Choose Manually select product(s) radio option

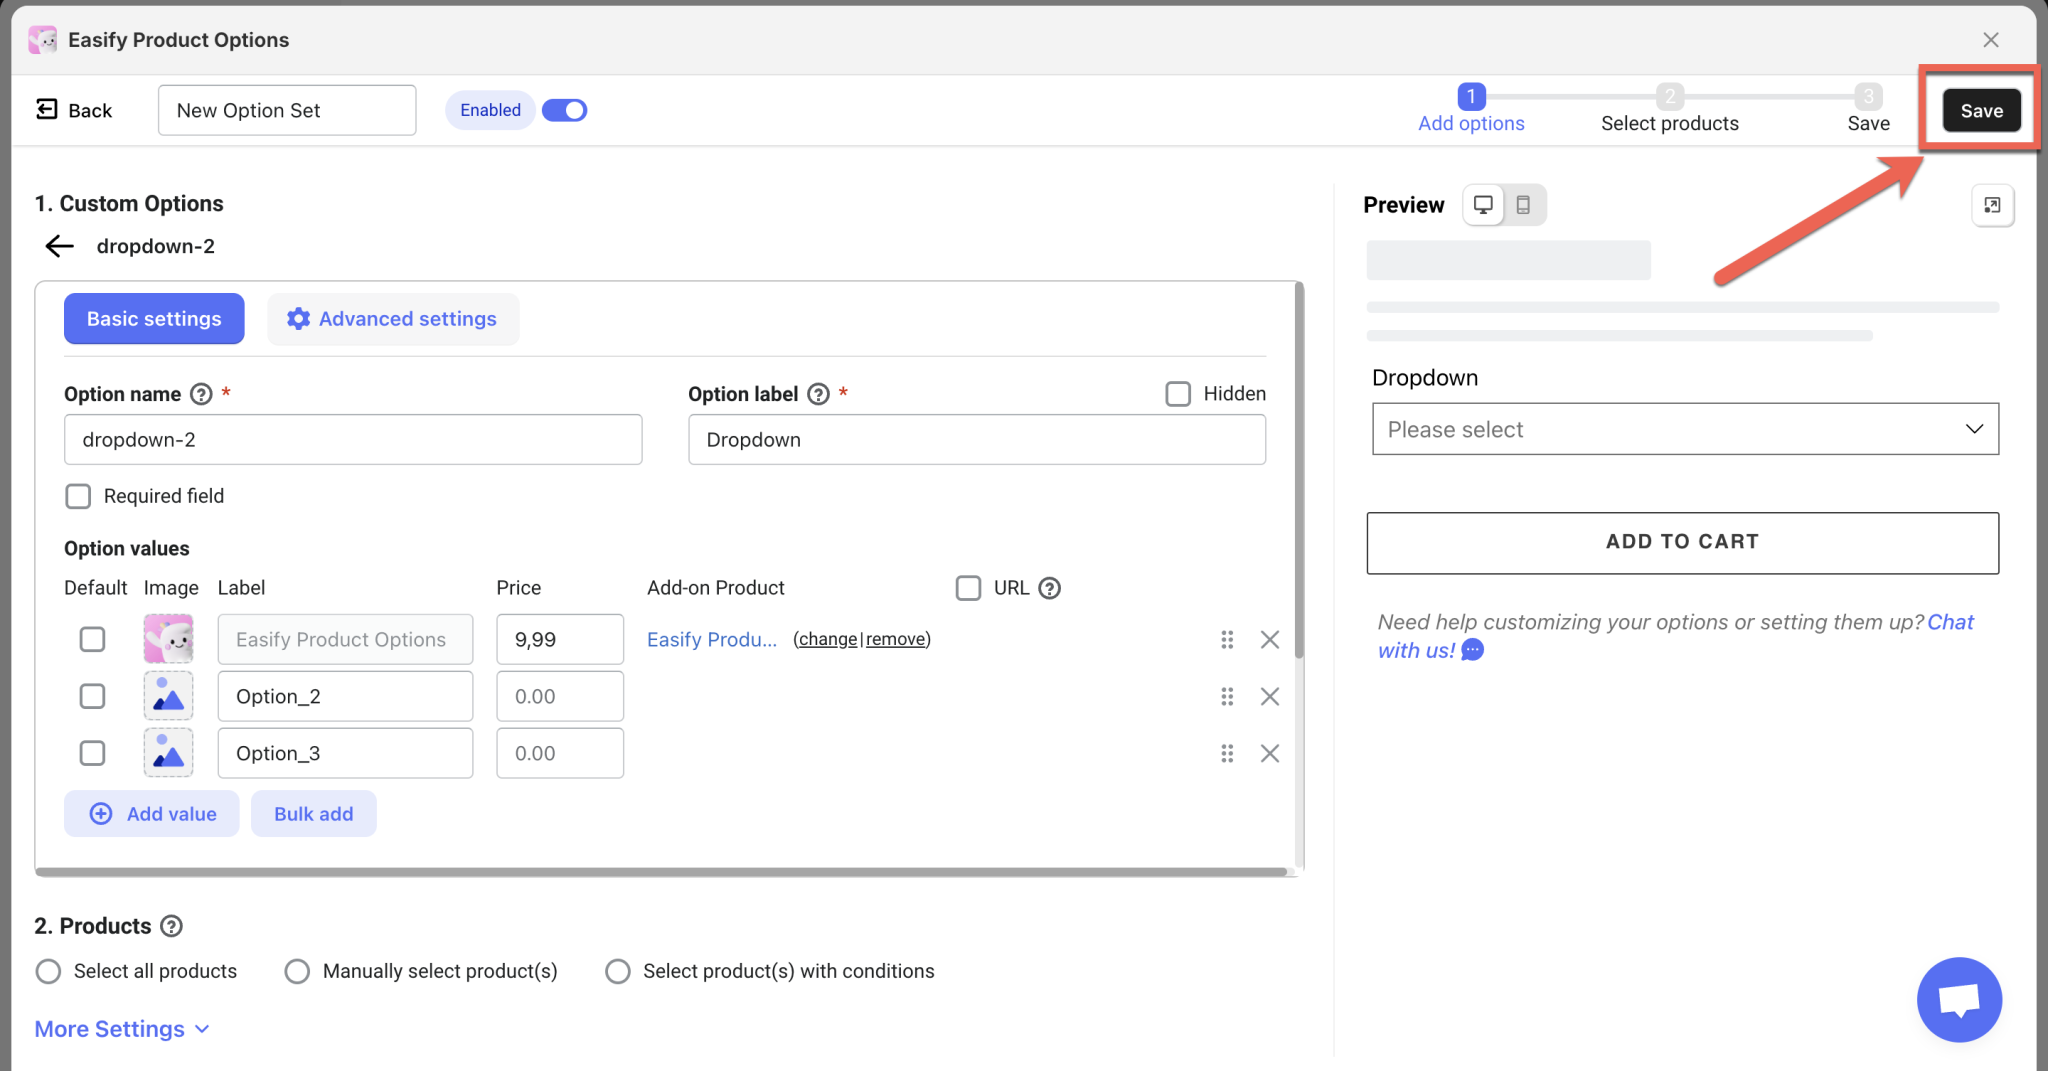(297, 971)
